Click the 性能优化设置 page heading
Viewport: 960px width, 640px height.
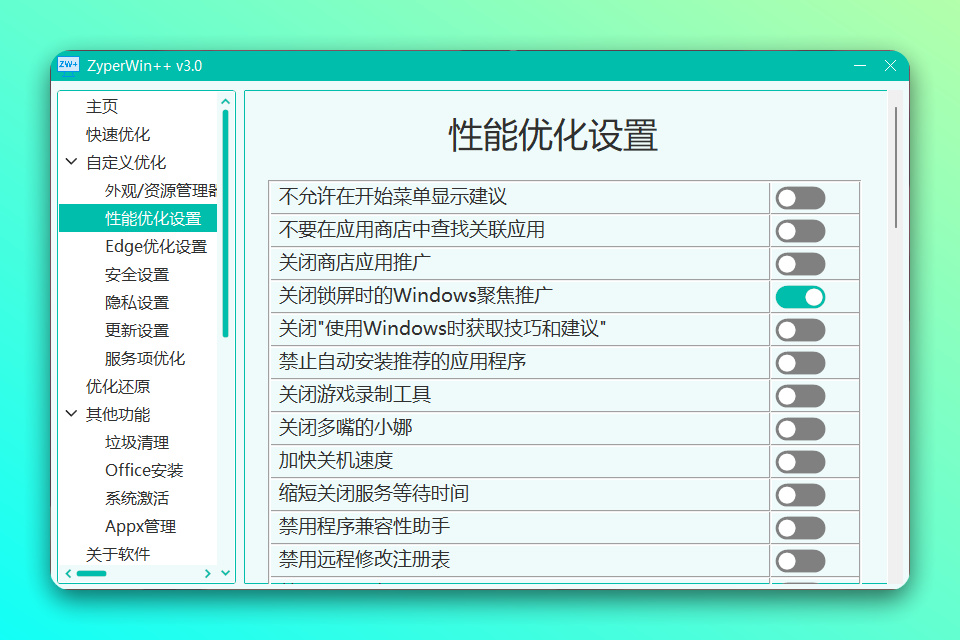(x=553, y=135)
